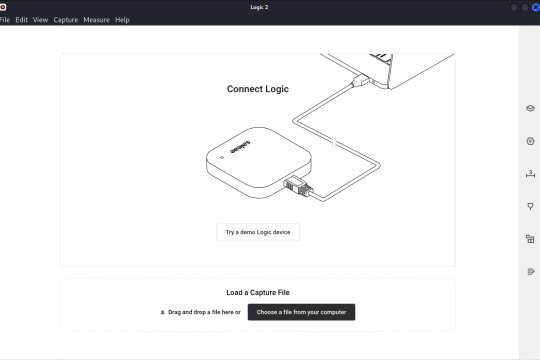Open the Analyzers panel icon
Viewport: 540px width, 360px height.
(x=530, y=141)
